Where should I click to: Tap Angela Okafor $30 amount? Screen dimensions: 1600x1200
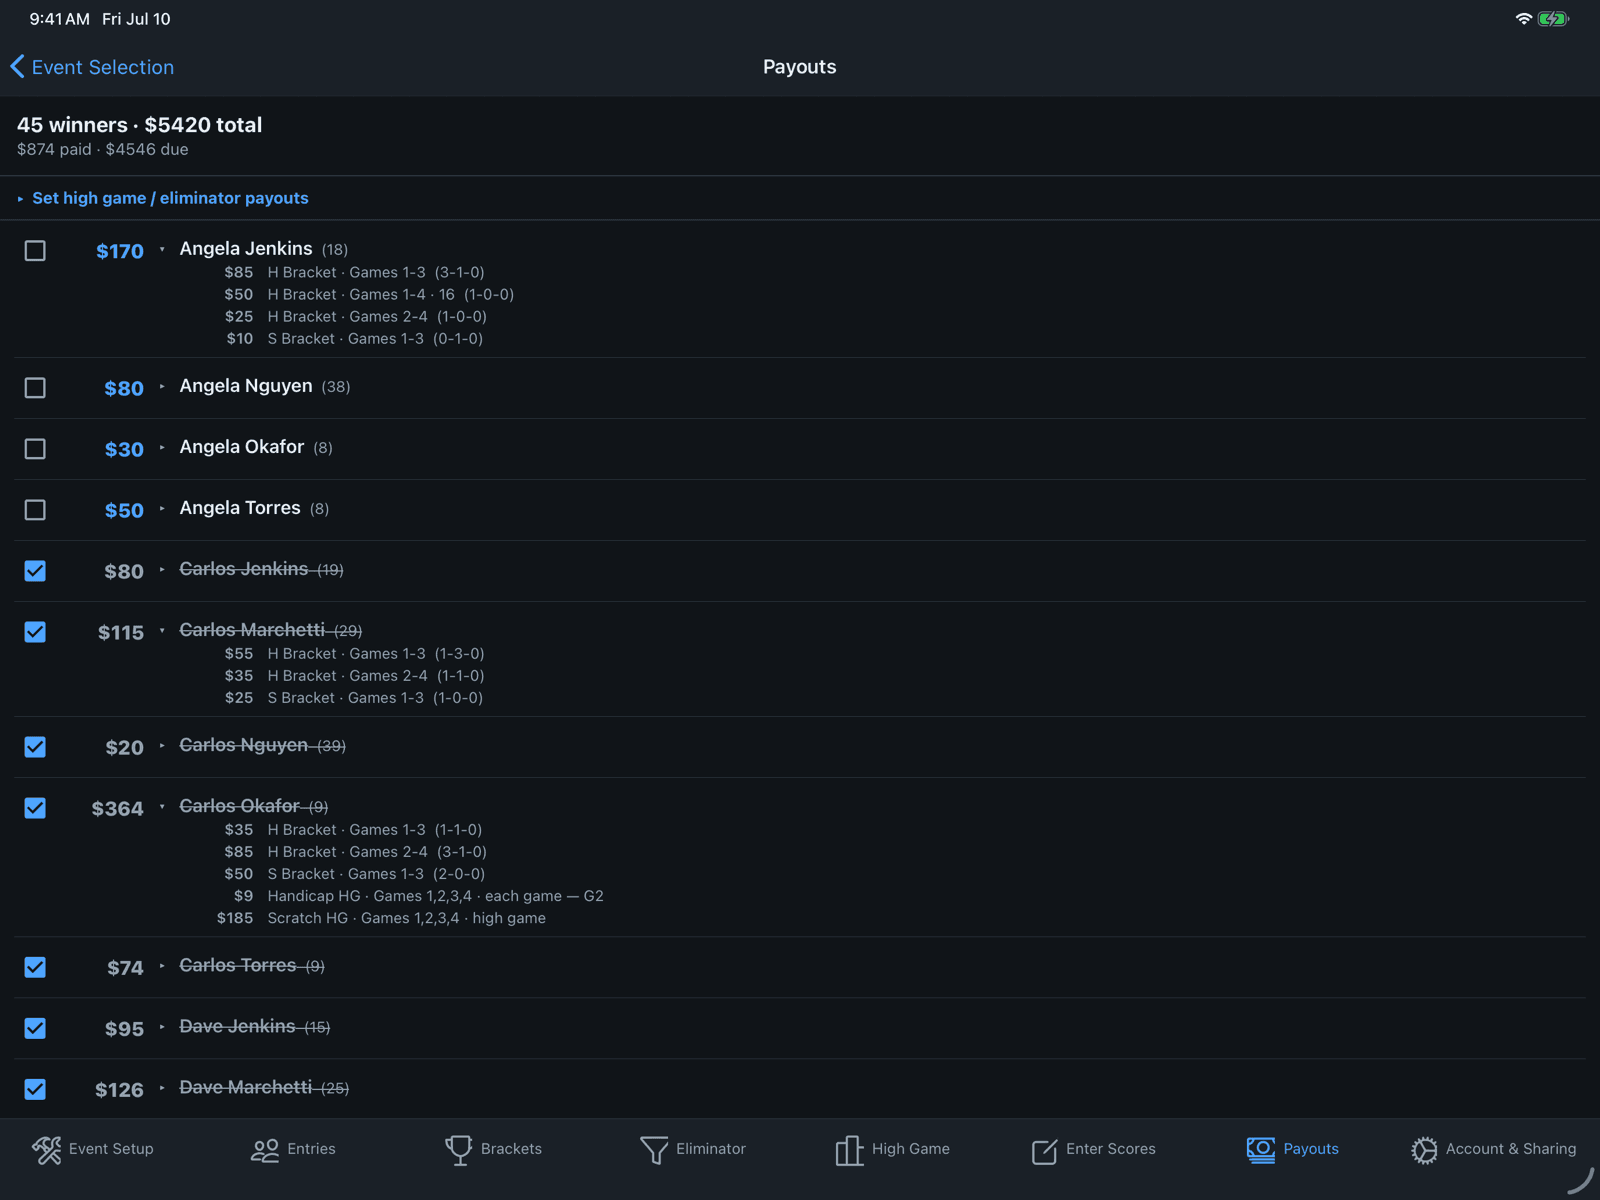(x=124, y=449)
